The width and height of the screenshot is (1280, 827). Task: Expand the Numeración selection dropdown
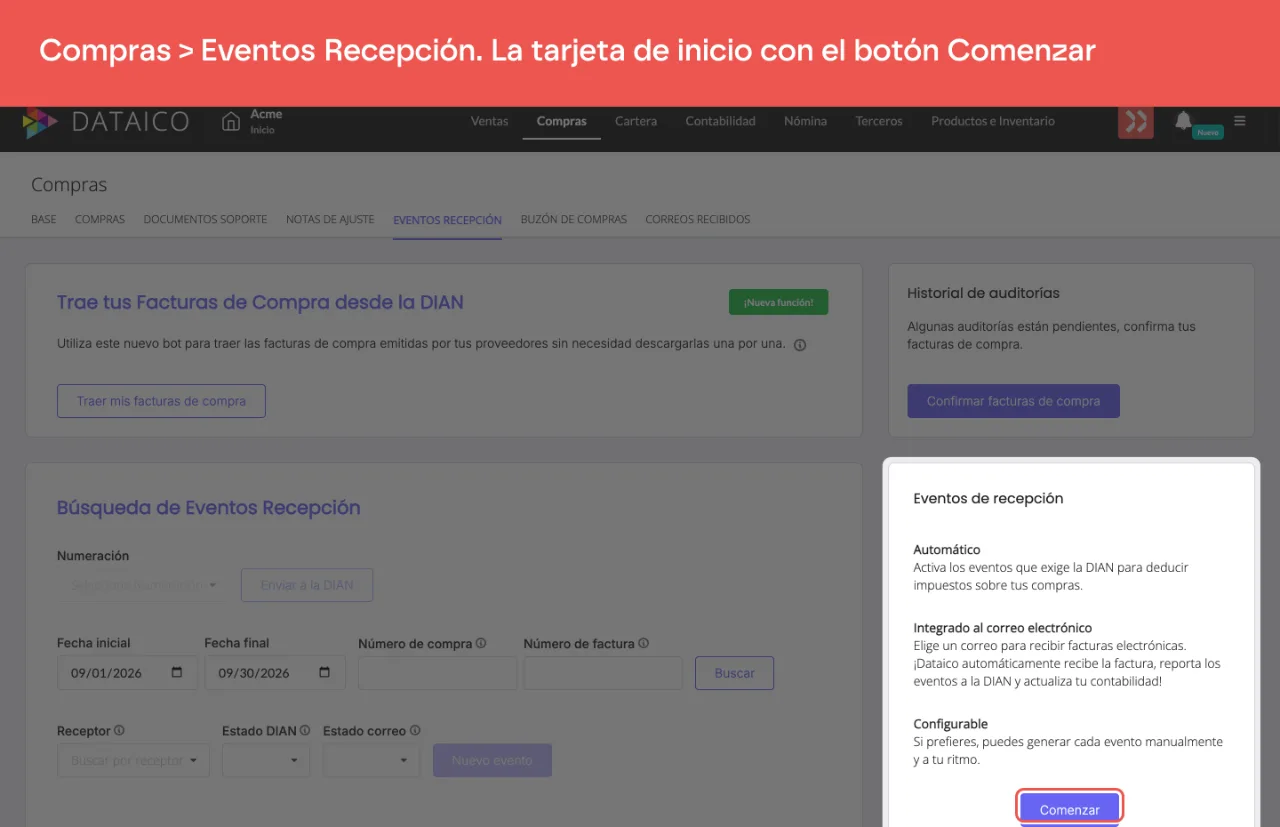[x=145, y=585]
